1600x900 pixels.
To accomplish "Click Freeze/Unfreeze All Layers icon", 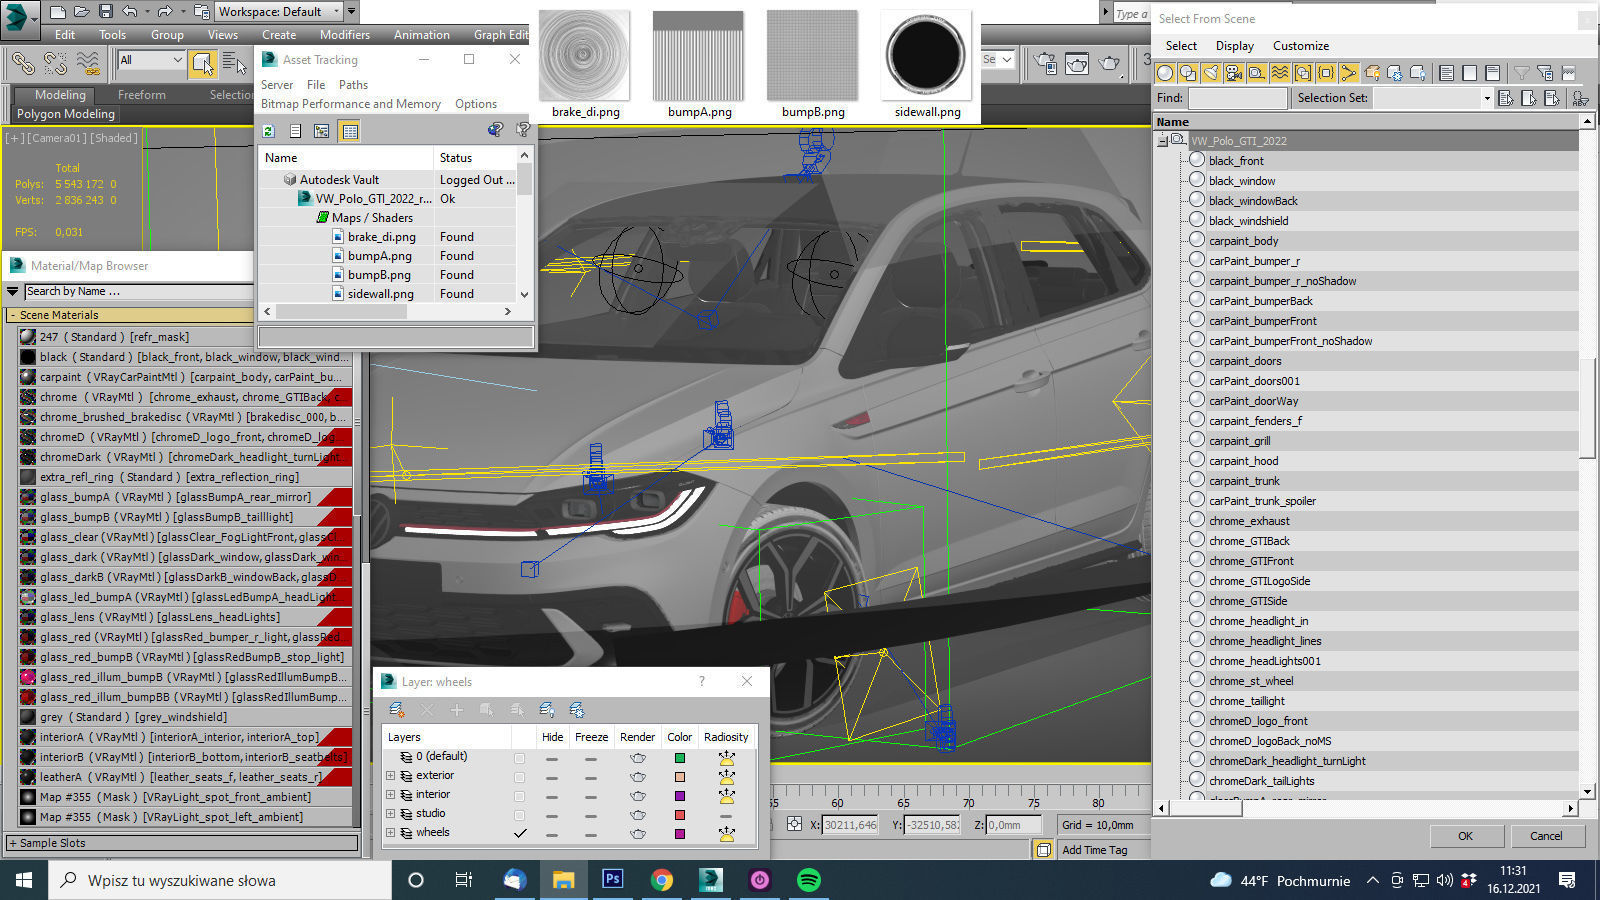I will coord(577,710).
